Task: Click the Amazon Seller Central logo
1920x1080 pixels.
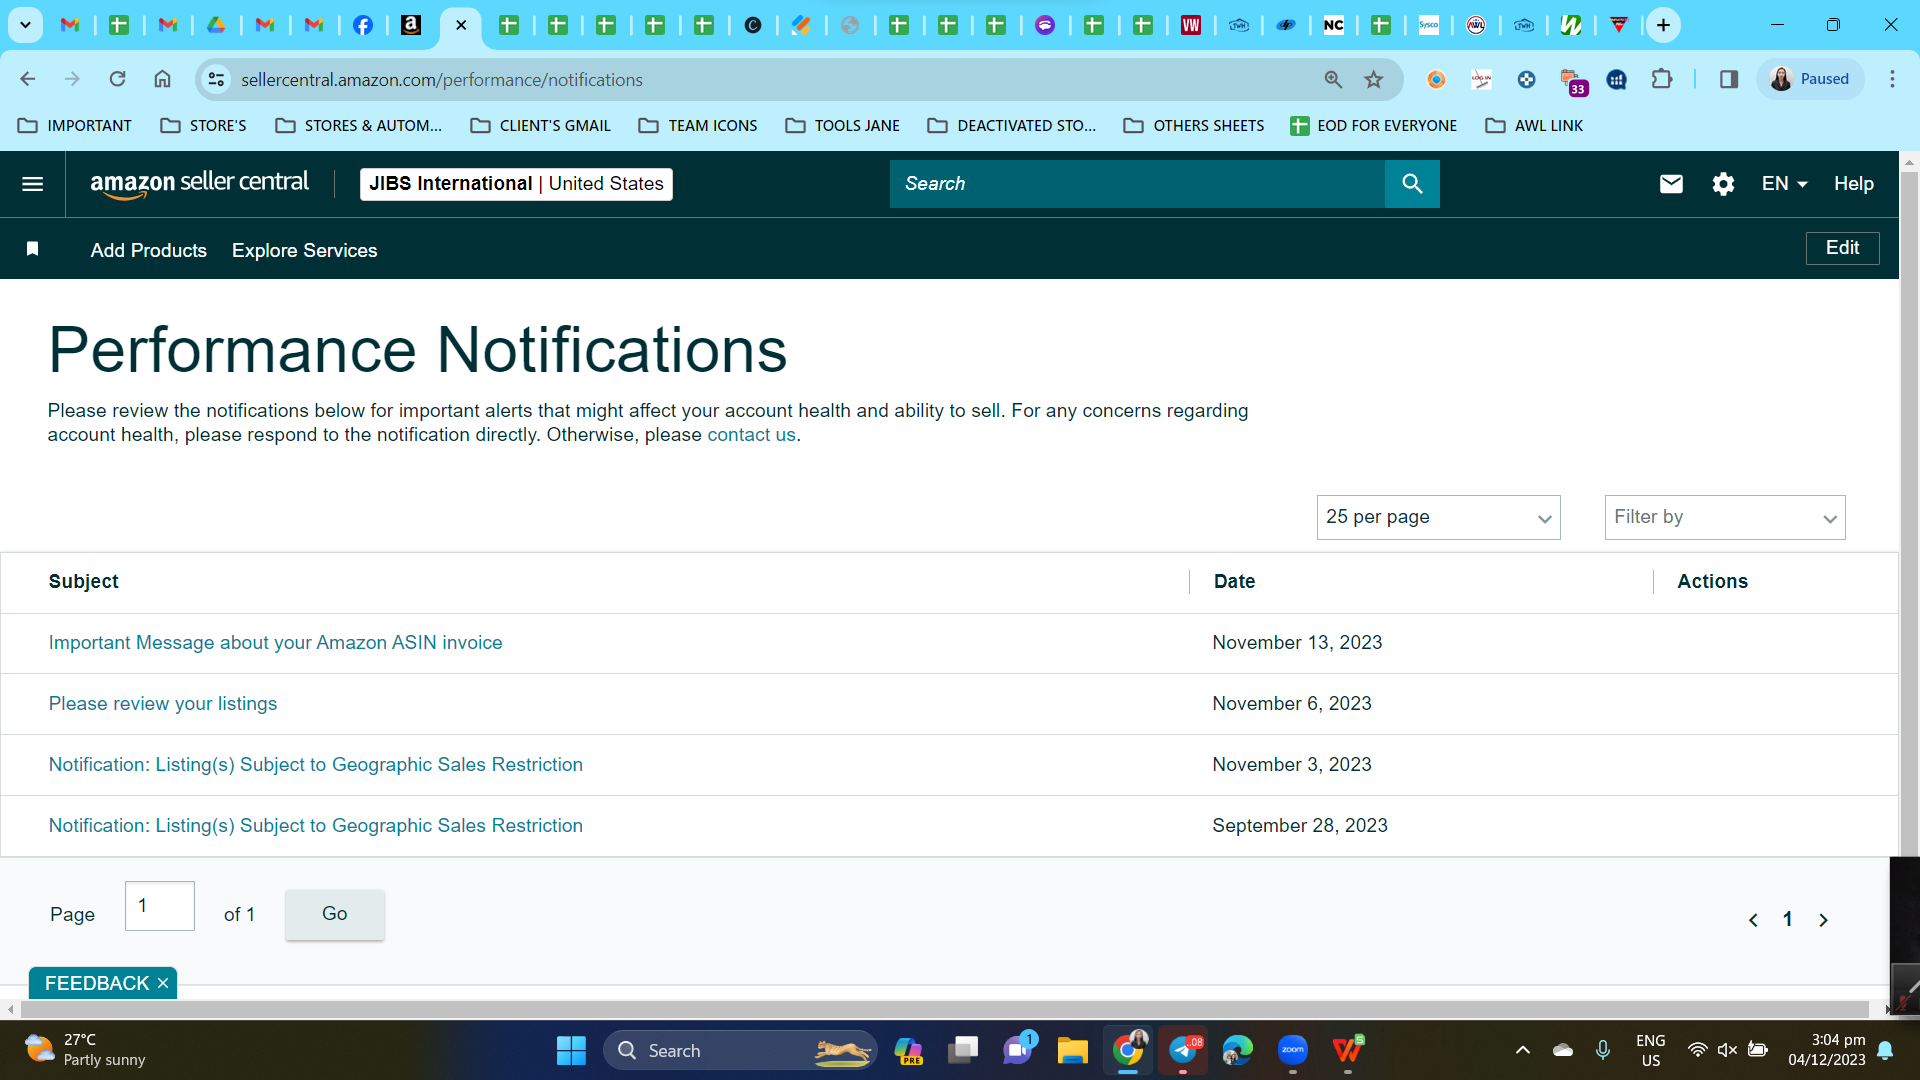Action: (199, 184)
